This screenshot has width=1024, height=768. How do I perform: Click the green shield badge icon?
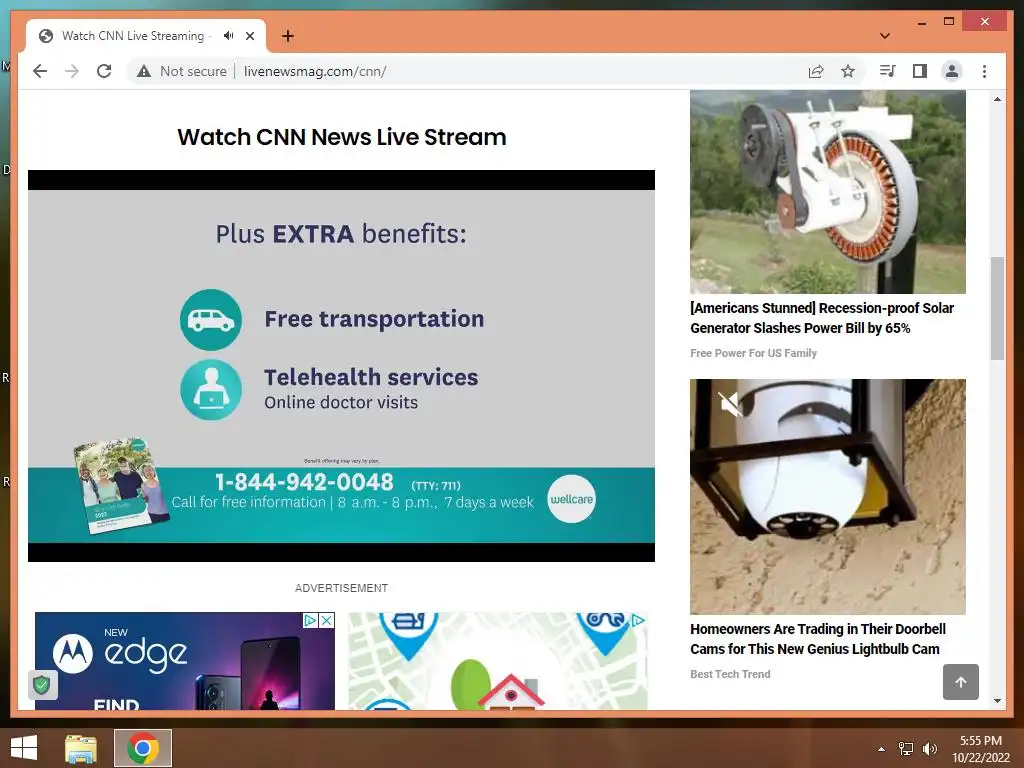tap(42, 685)
